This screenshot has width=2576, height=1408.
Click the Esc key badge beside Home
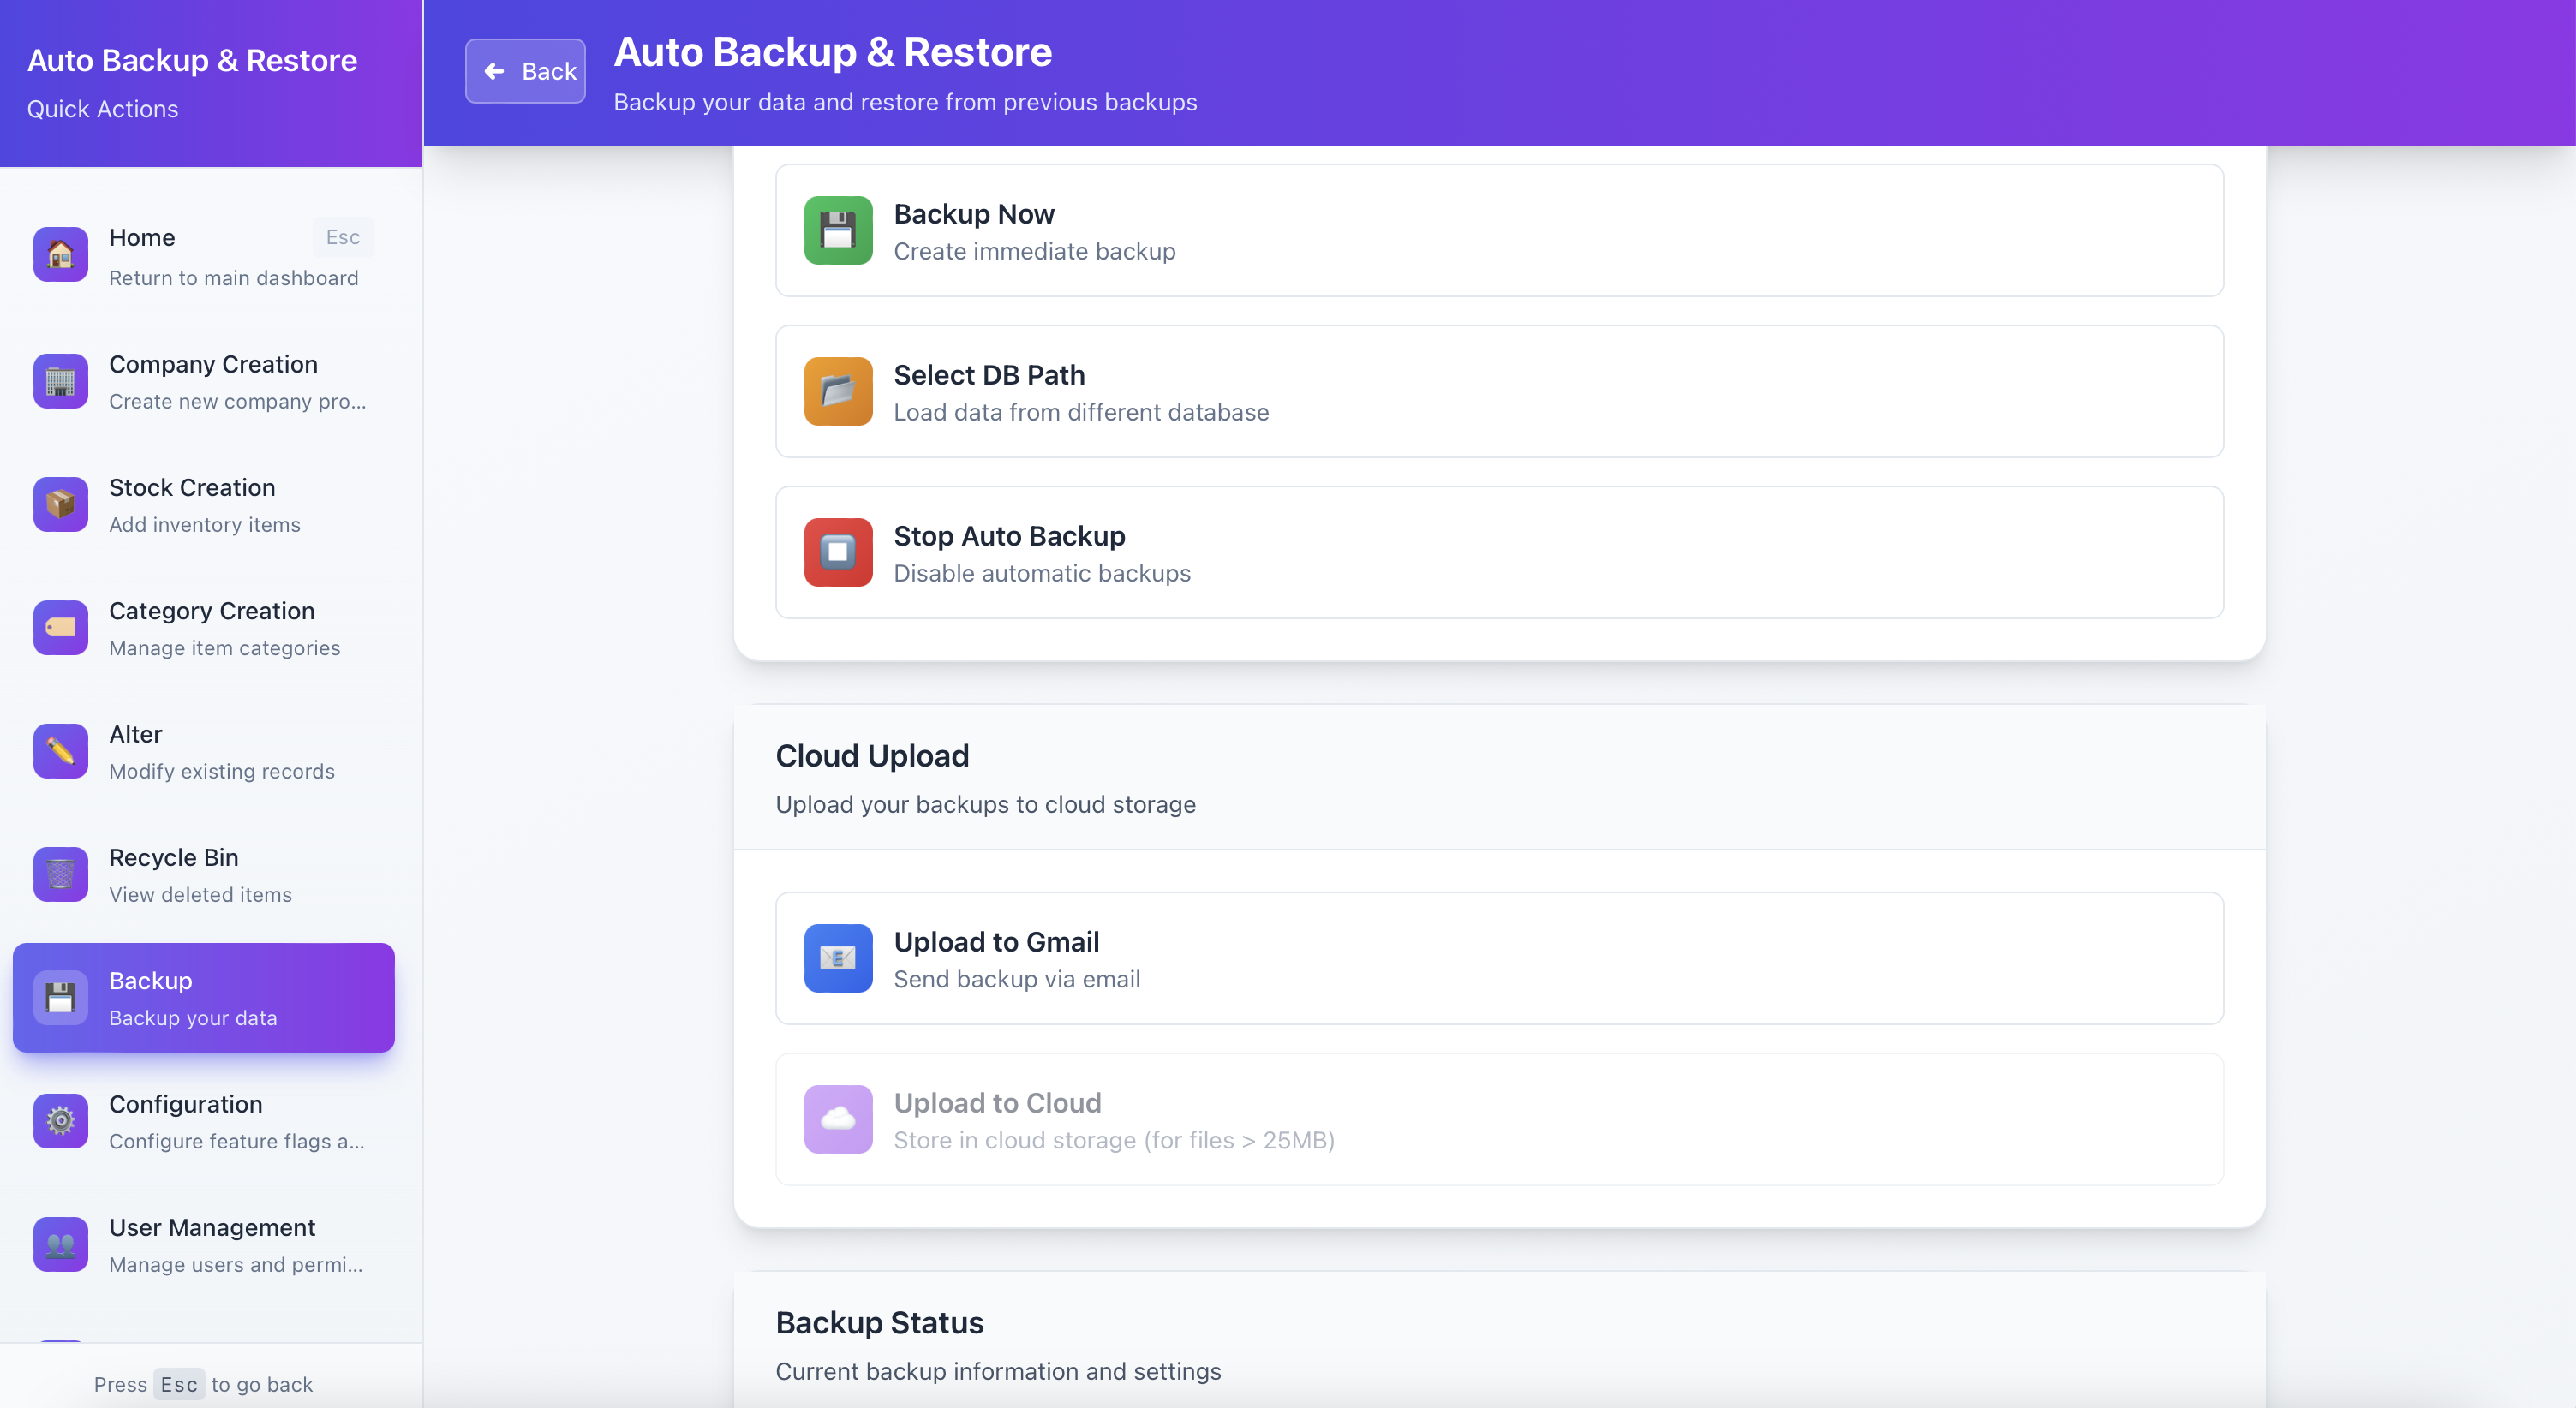pyautogui.click(x=342, y=237)
